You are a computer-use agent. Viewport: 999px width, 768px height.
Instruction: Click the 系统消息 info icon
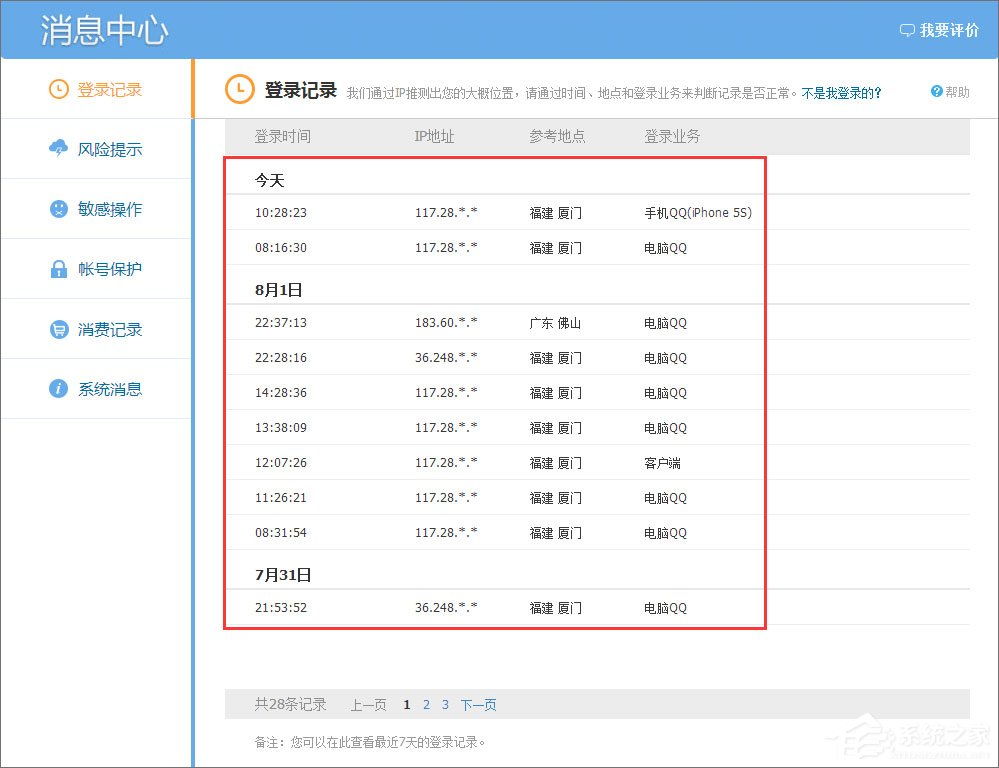pos(60,389)
